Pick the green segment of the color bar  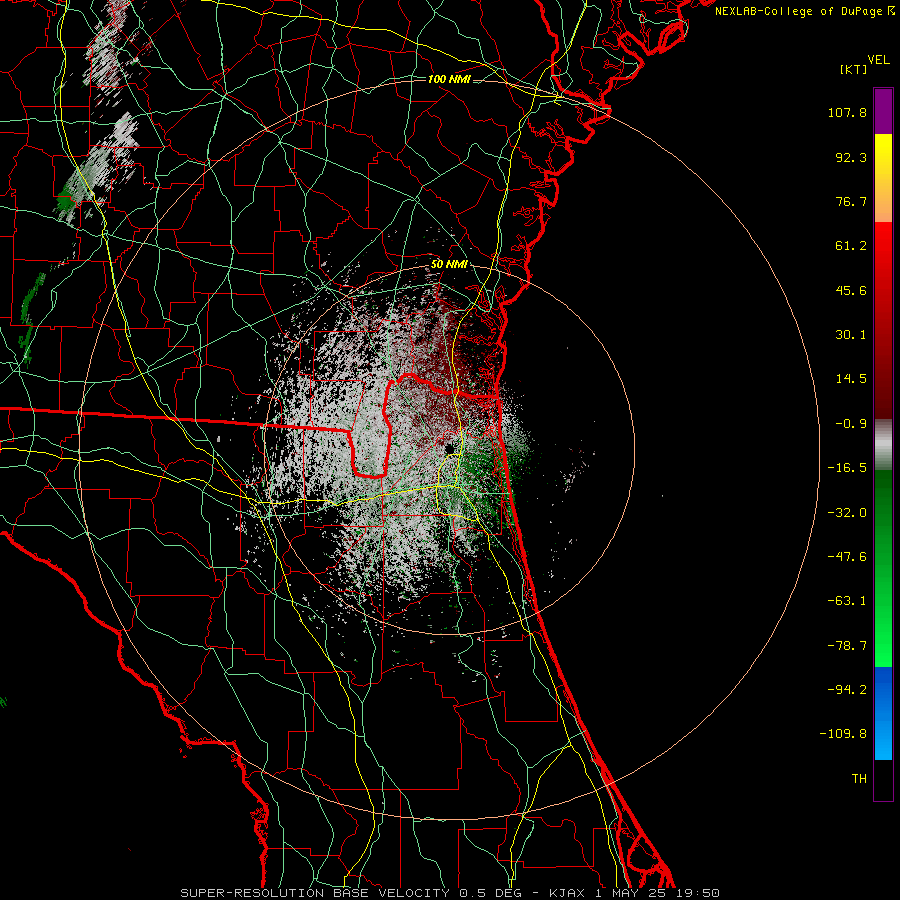pos(883,568)
